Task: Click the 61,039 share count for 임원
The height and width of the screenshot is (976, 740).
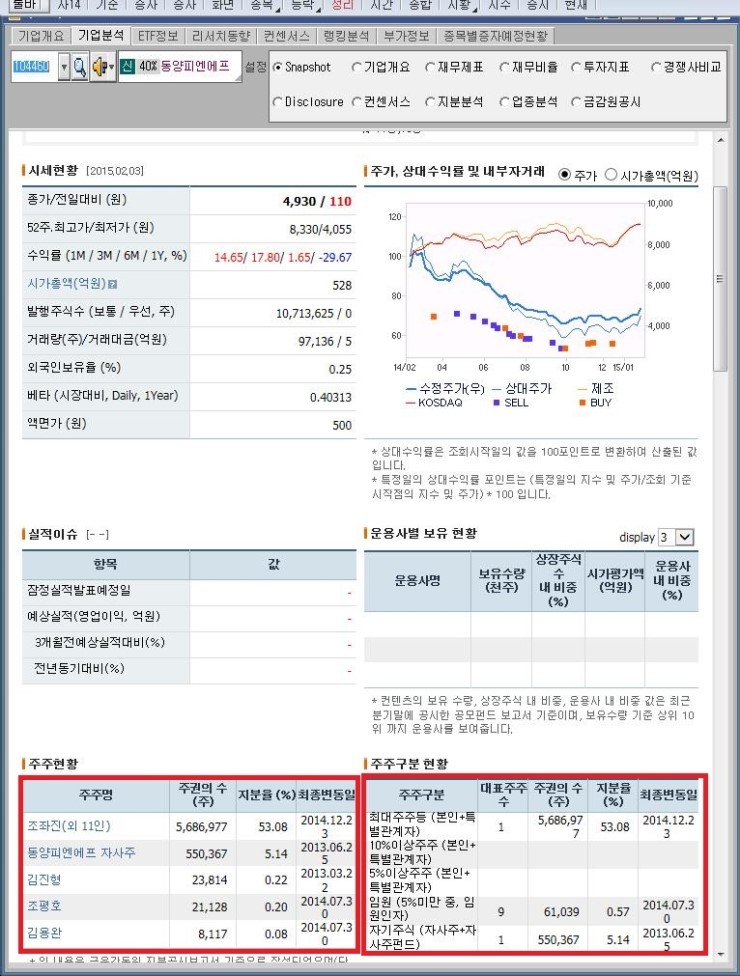Action: (x=561, y=912)
